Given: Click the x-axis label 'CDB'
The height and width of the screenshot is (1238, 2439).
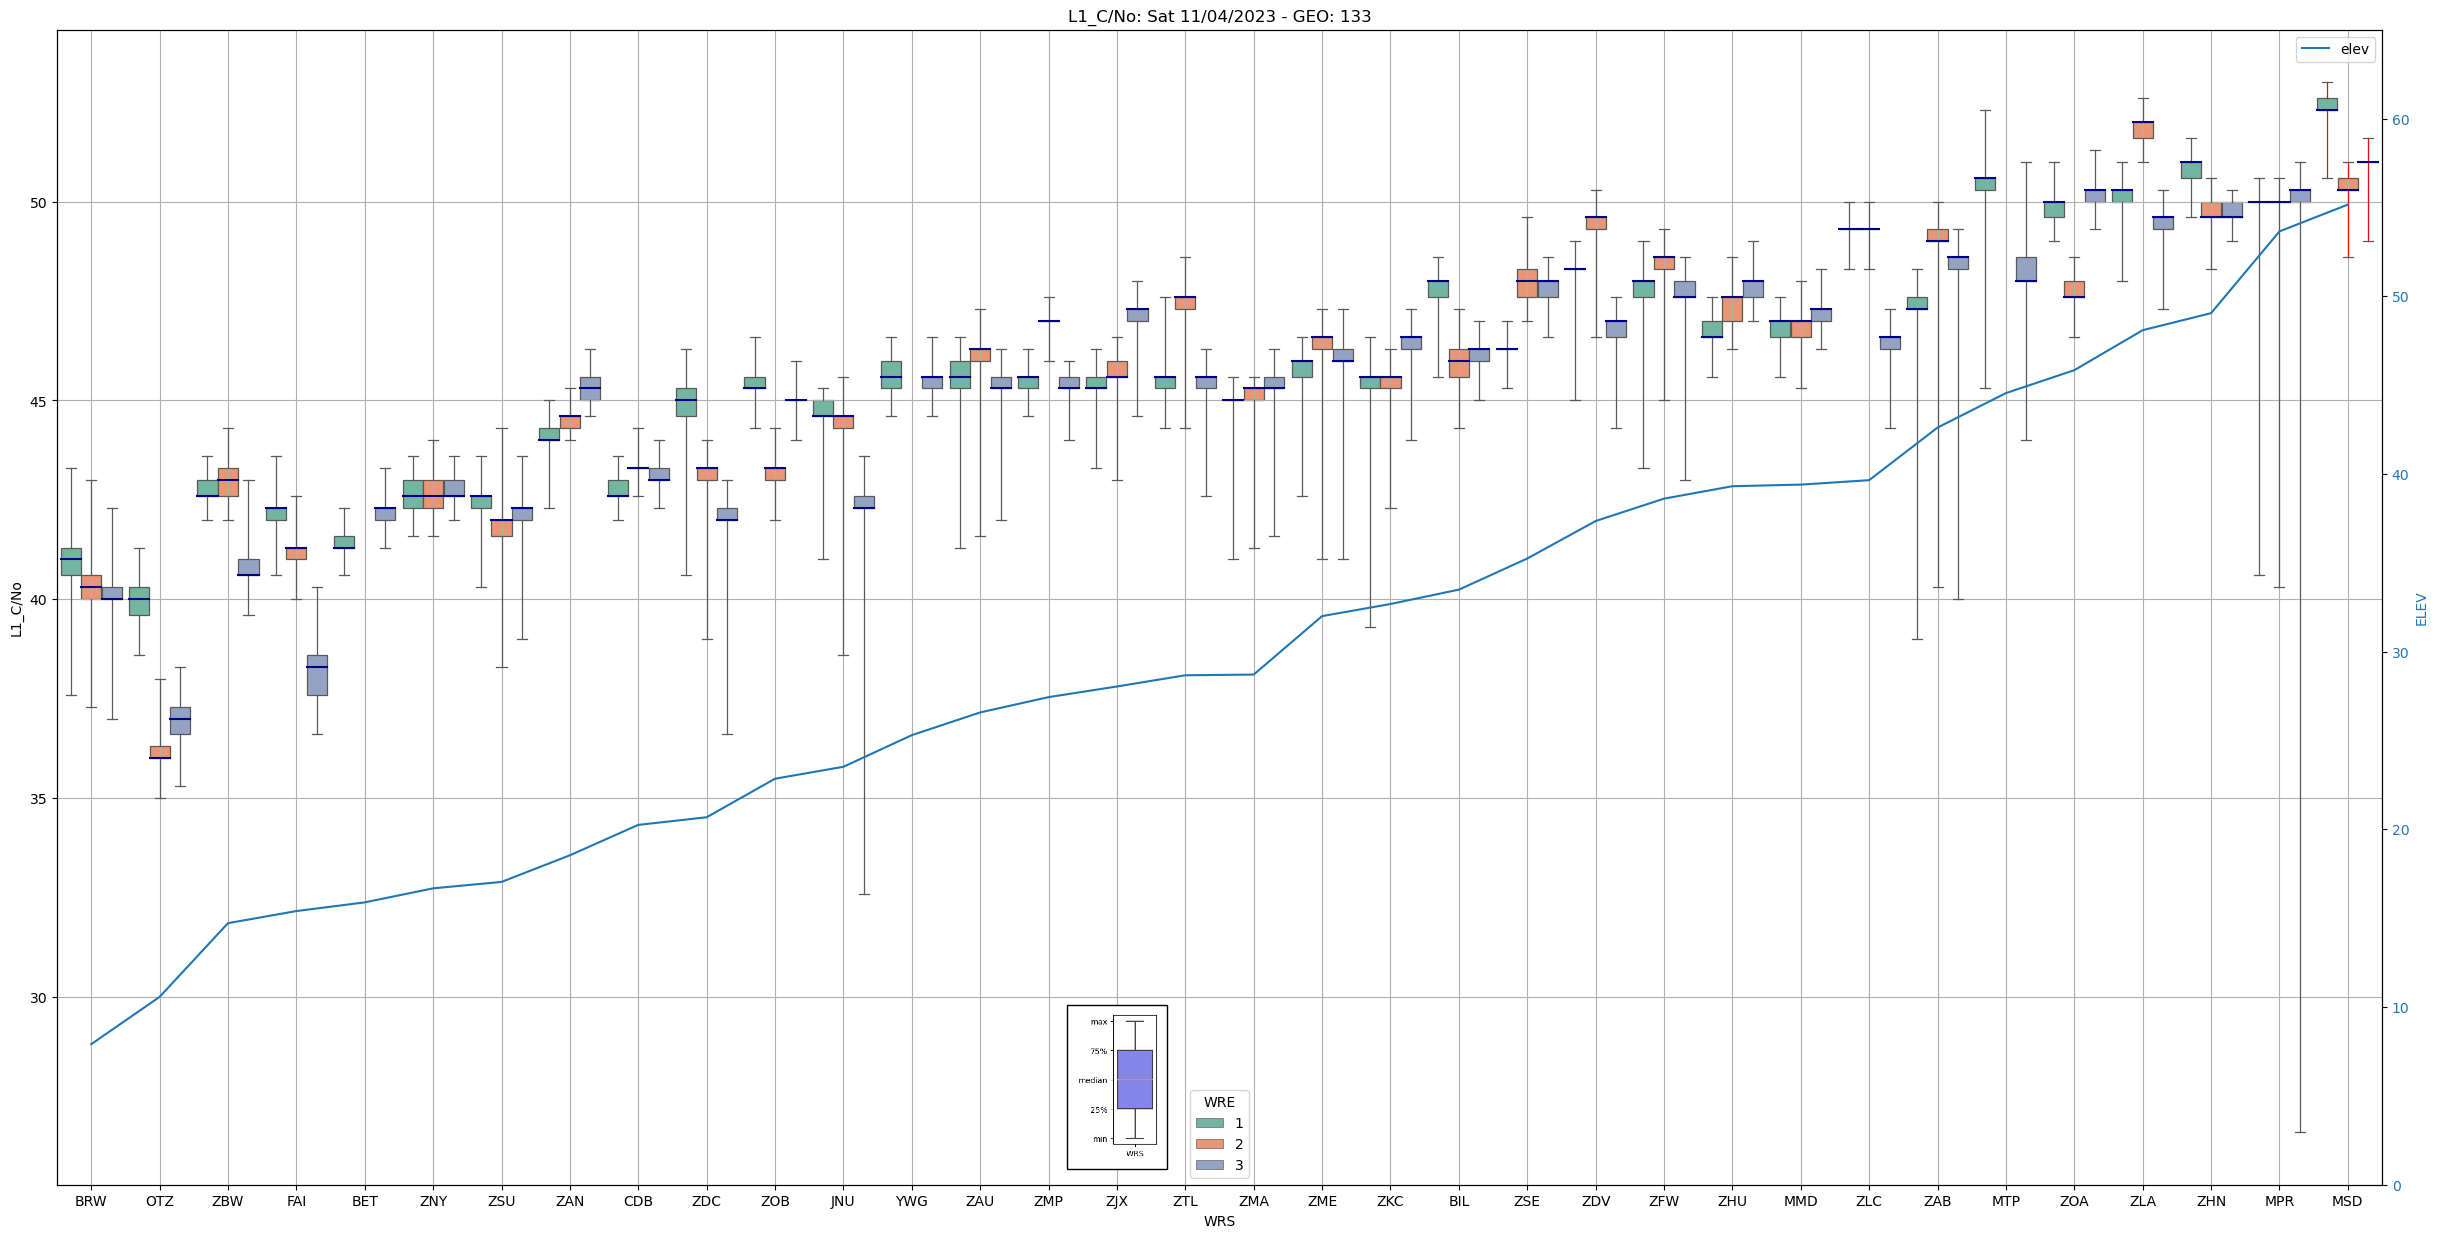Looking at the screenshot, I should point(638,1201).
